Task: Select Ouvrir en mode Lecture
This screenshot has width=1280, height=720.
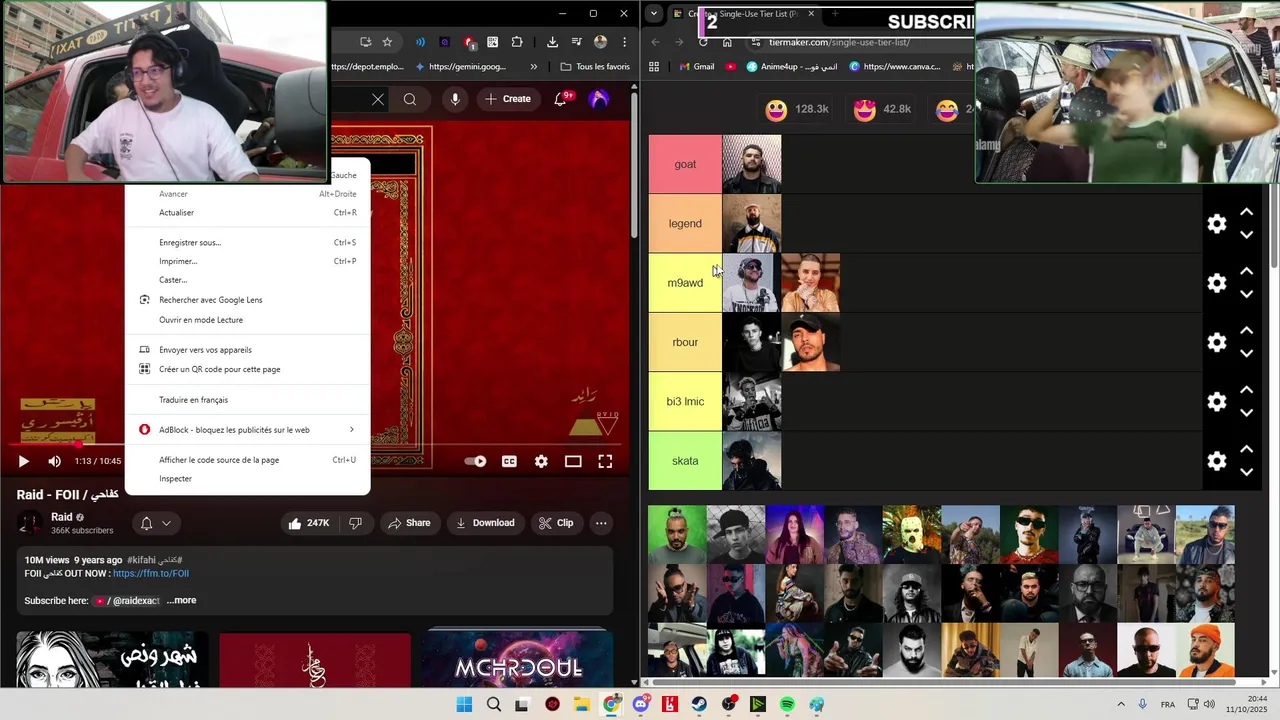Action: (247, 320)
